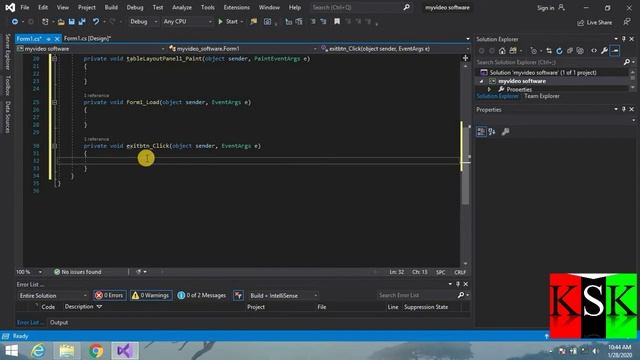Click the split editor plus icon above the scrollbar
640x360 pixels.
[465, 58]
